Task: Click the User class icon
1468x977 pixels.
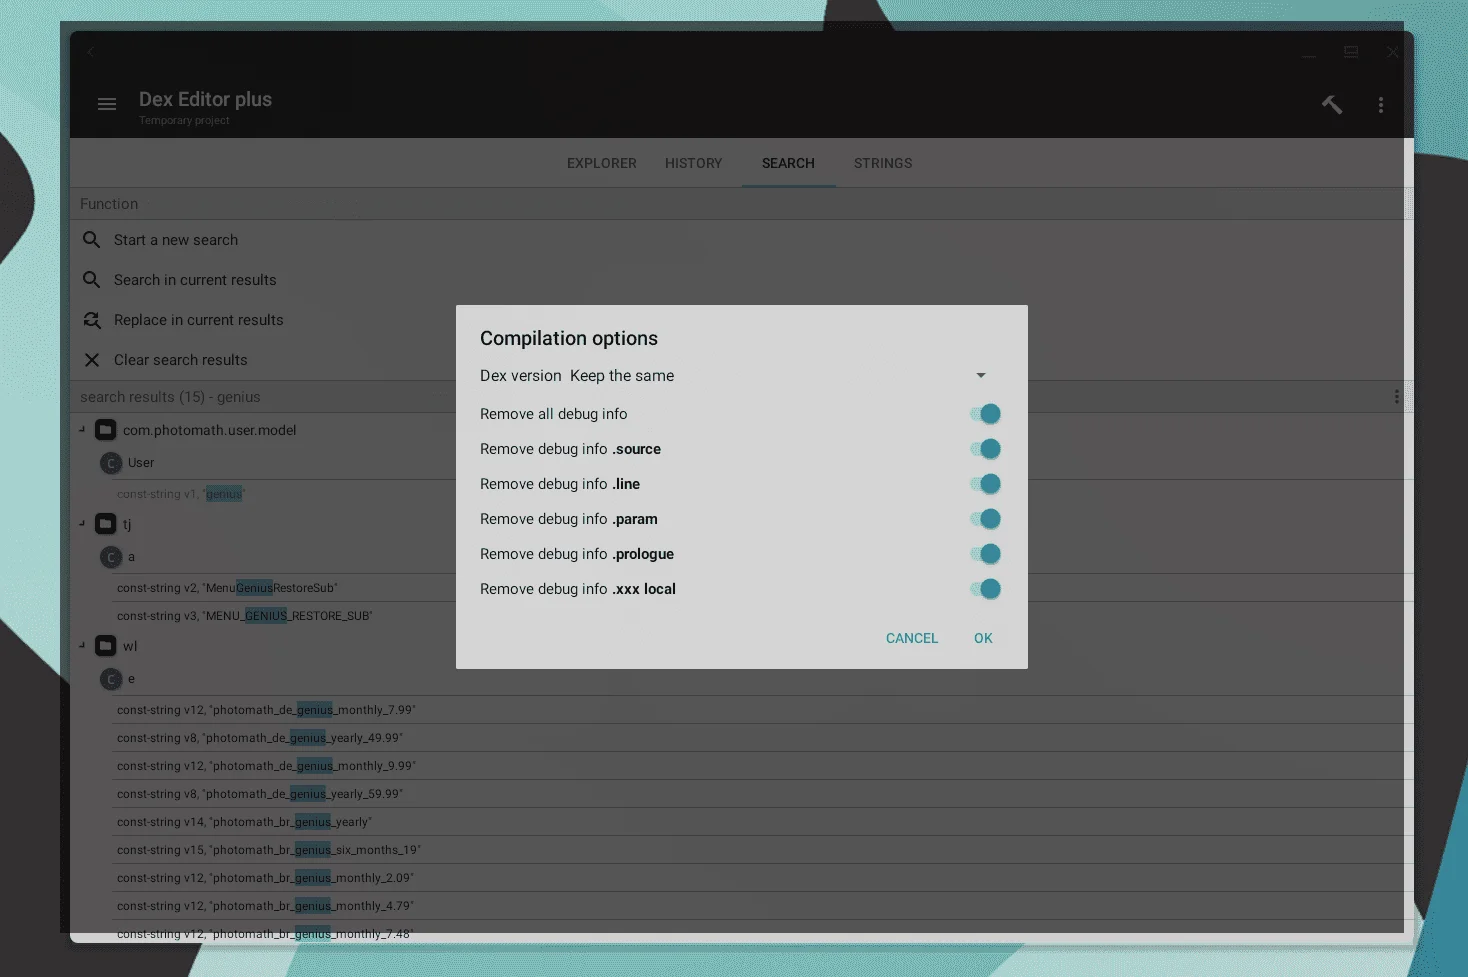Action: tap(111, 463)
